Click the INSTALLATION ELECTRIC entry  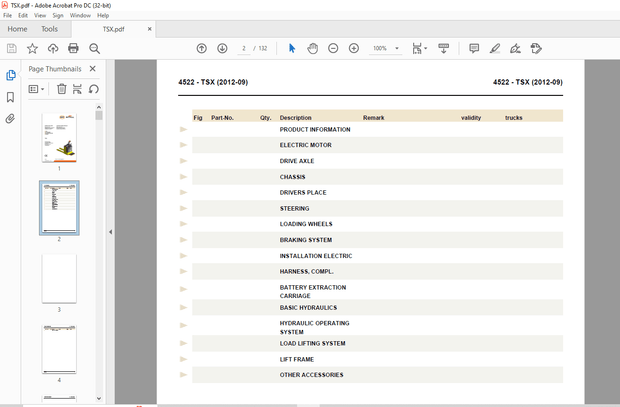(316, 256)
